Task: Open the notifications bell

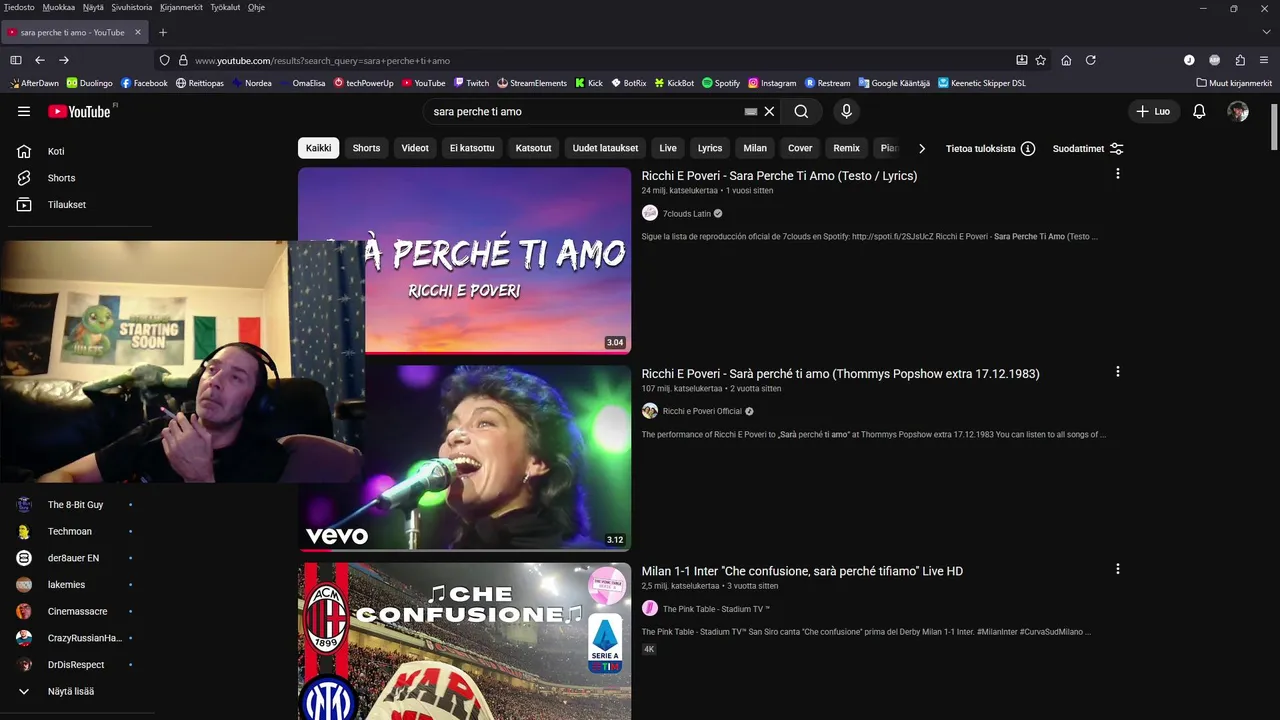Action: 1199,111
